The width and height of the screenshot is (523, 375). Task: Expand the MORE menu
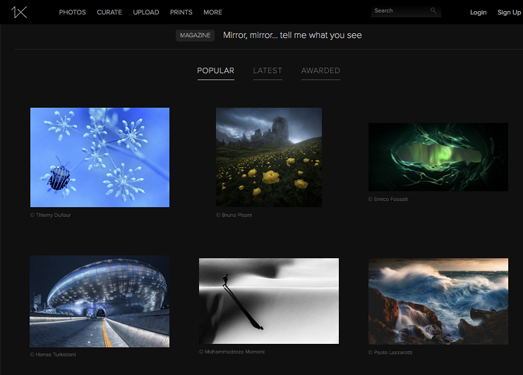[x=213, y=12]
